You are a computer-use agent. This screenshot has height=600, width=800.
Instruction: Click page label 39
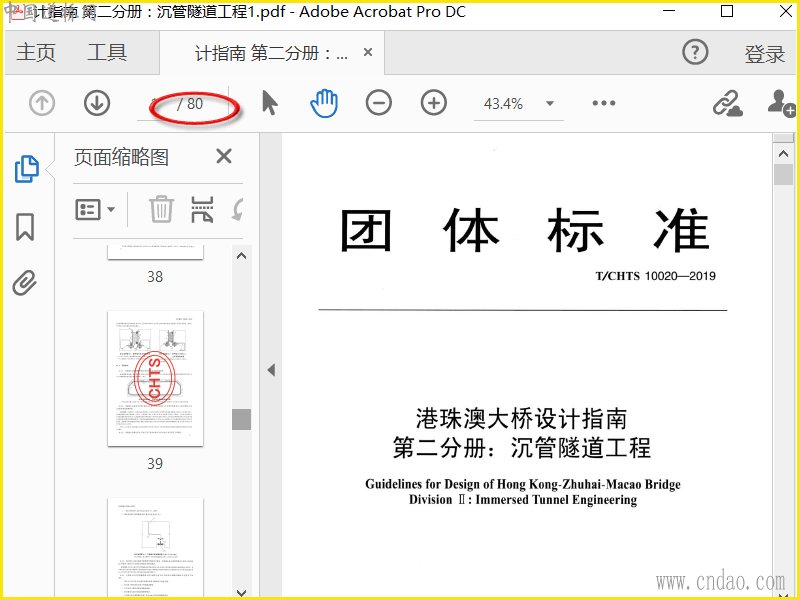pos(155,463)
